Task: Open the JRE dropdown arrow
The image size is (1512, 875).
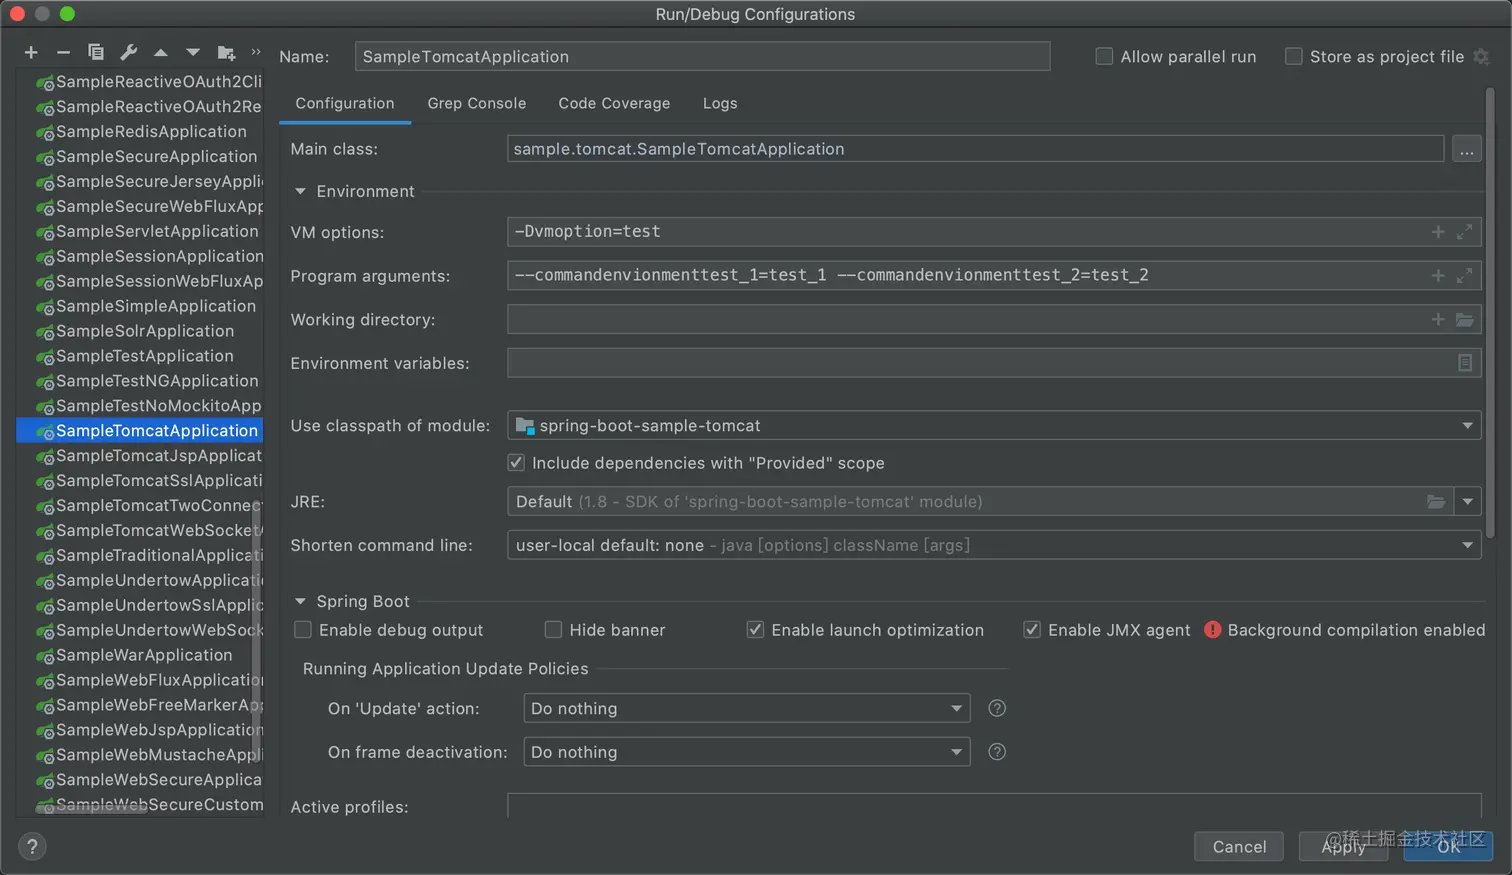Action: pos(1468,502)
